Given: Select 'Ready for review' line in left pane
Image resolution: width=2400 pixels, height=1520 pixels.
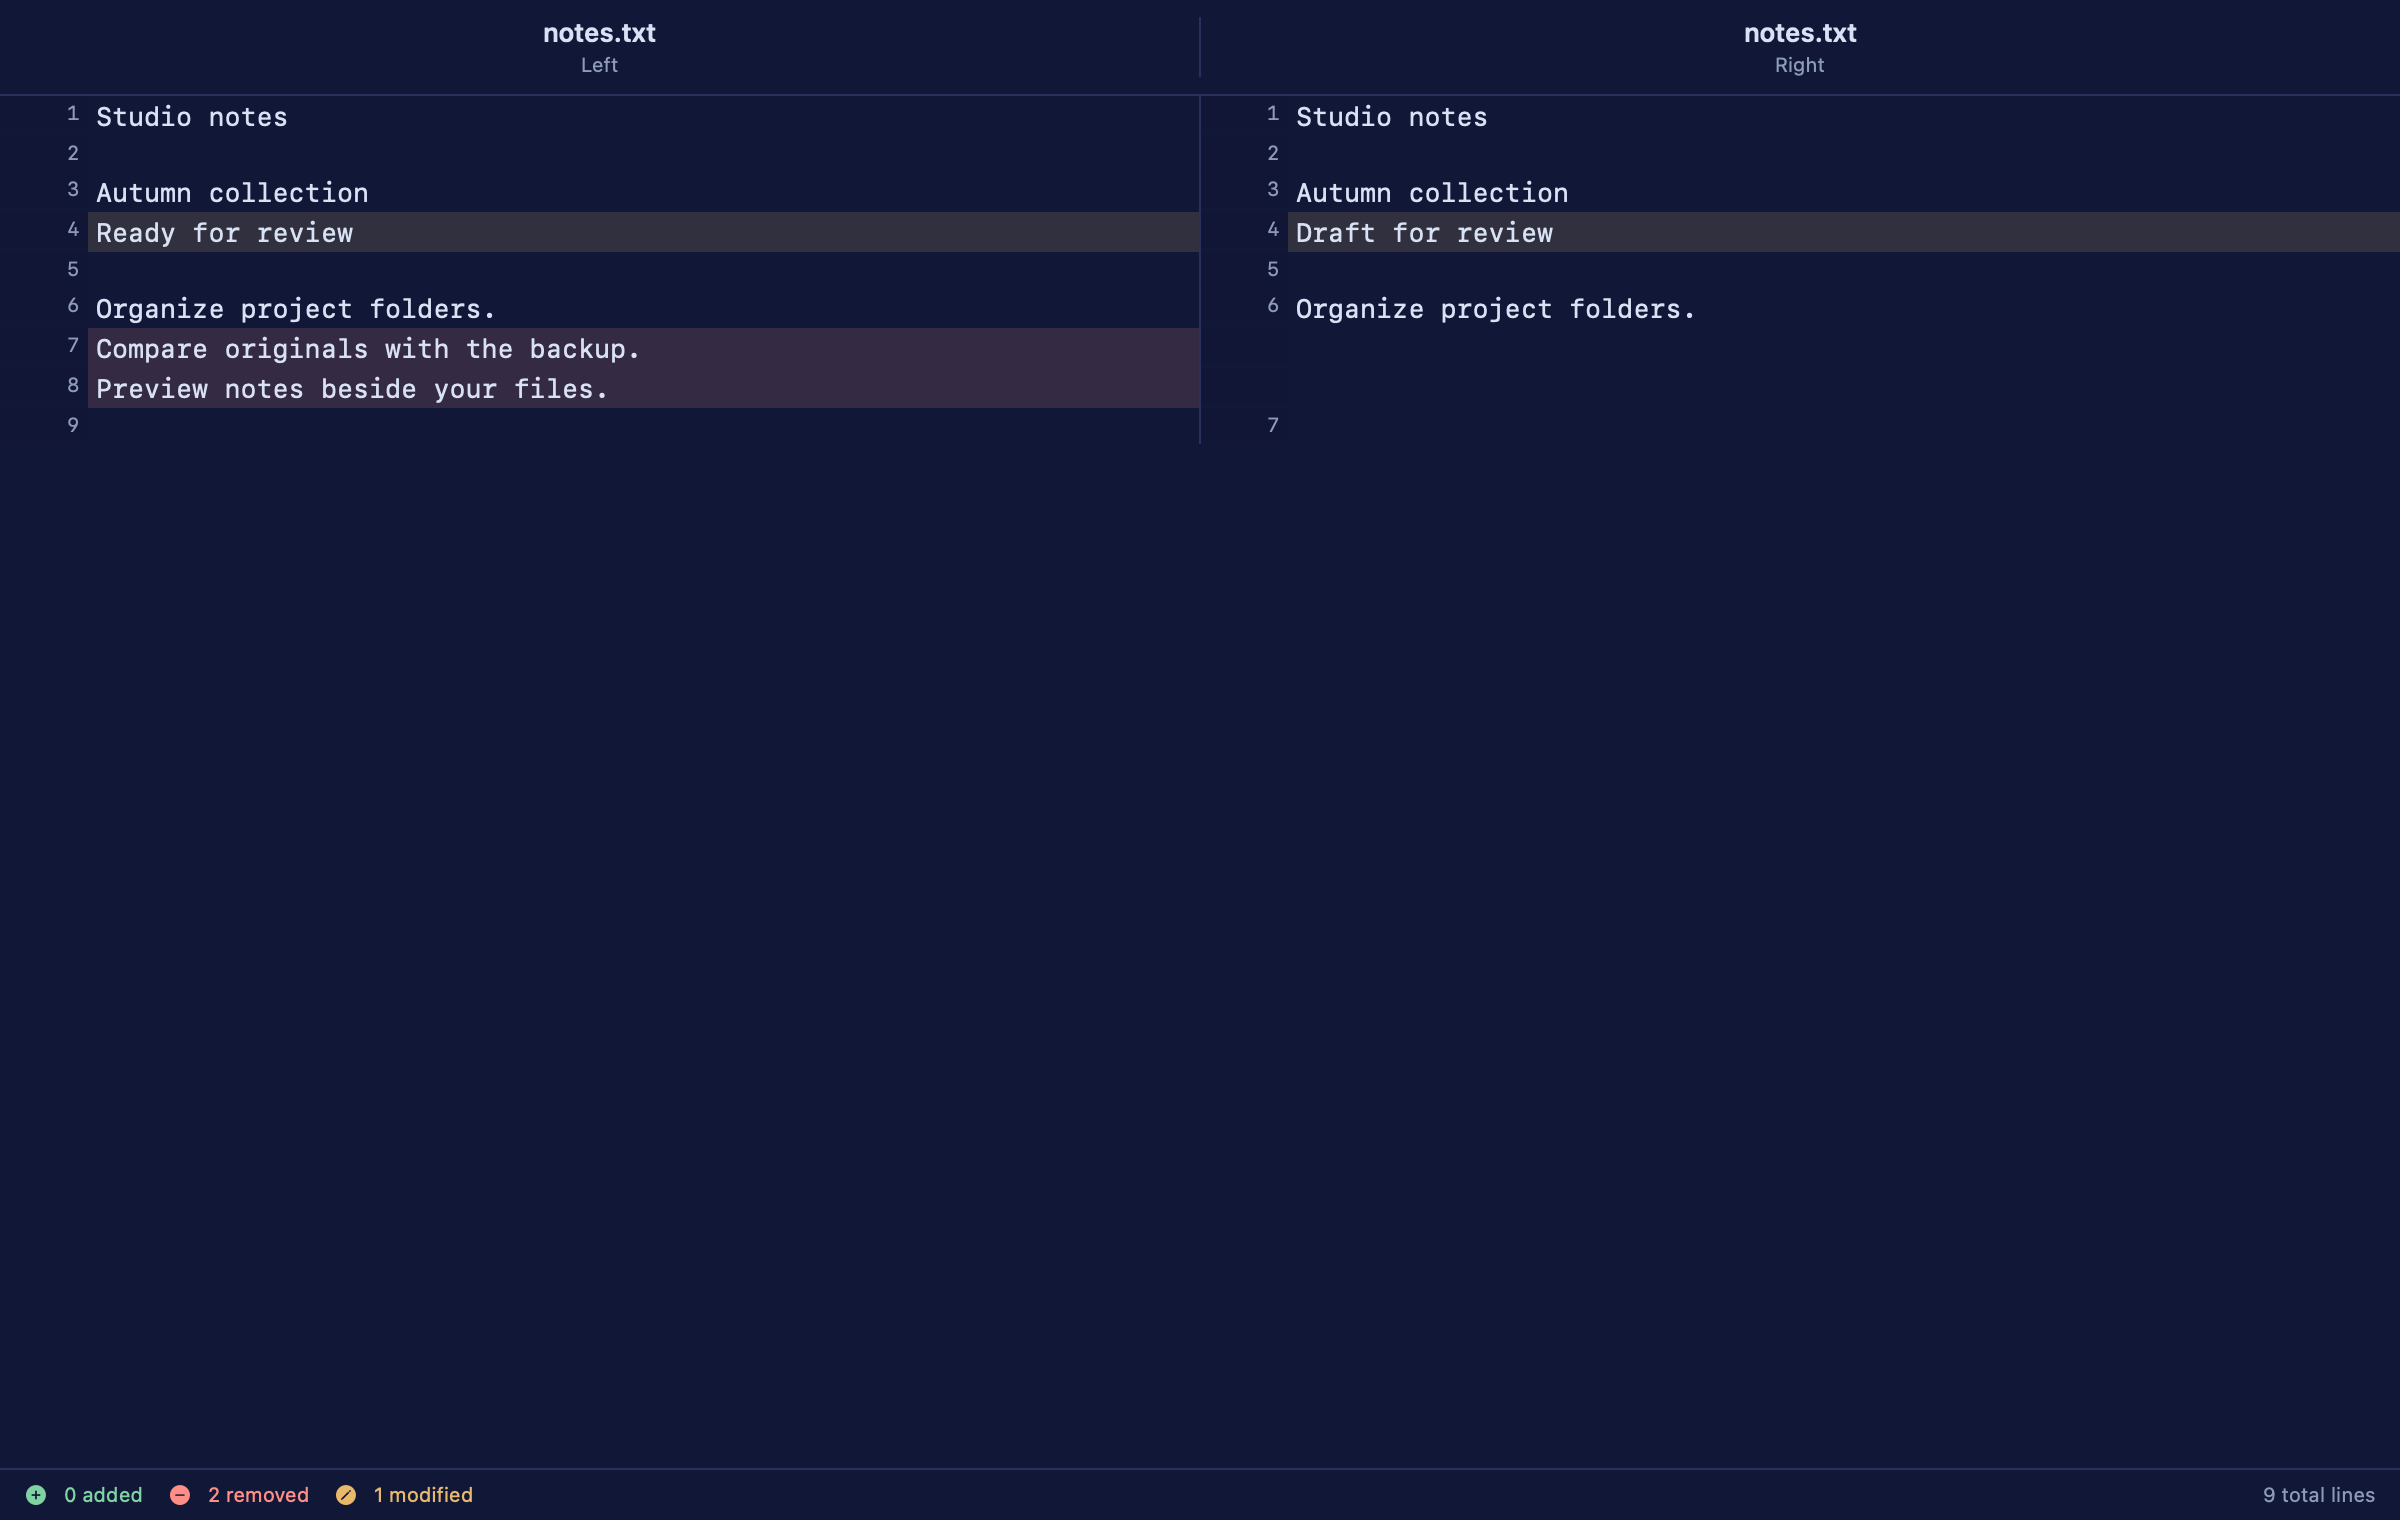Looking at the screenshot, I should coord(643,232).
